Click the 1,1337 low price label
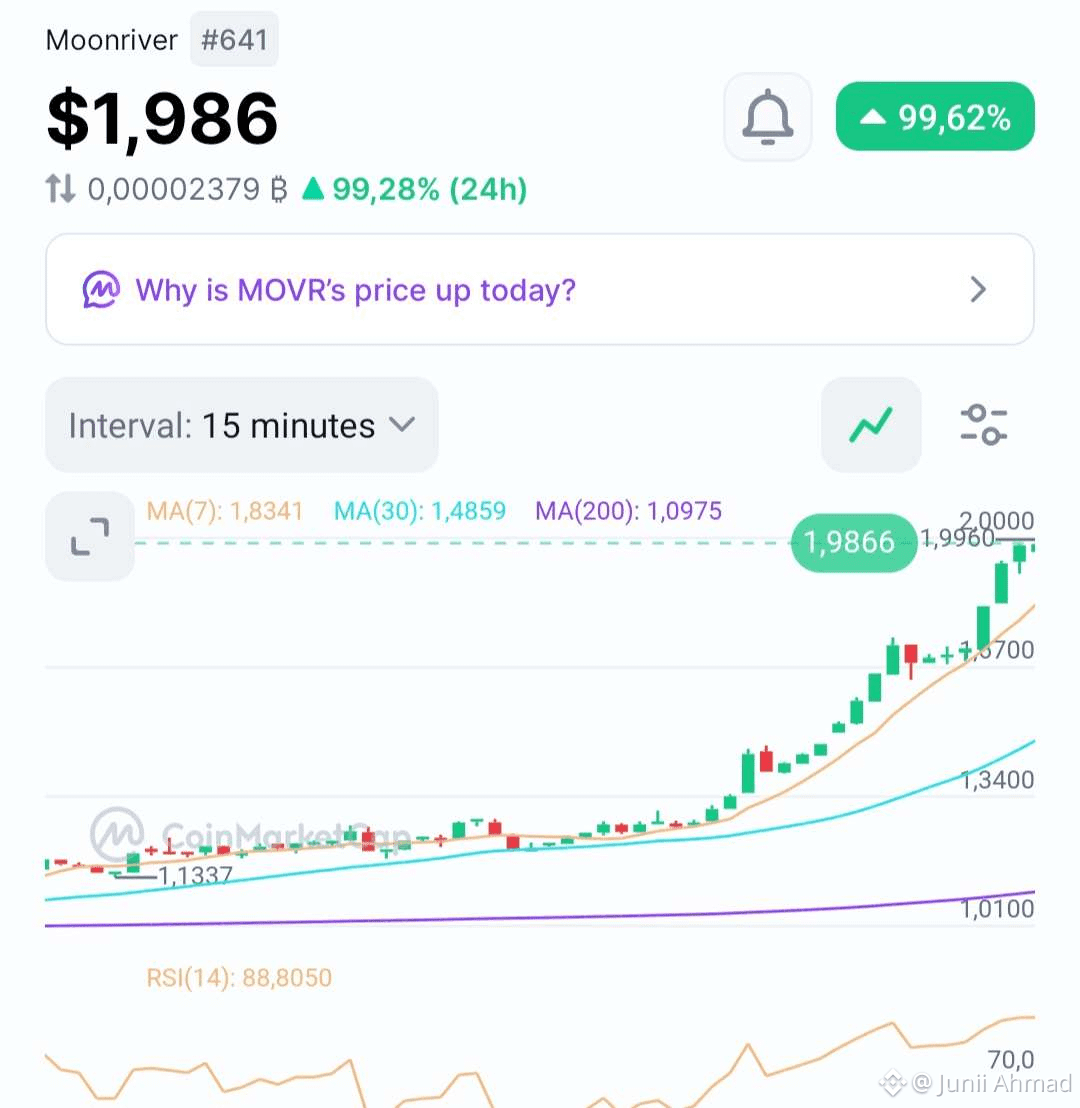The image size is (1080, 1108). point(195,876)
